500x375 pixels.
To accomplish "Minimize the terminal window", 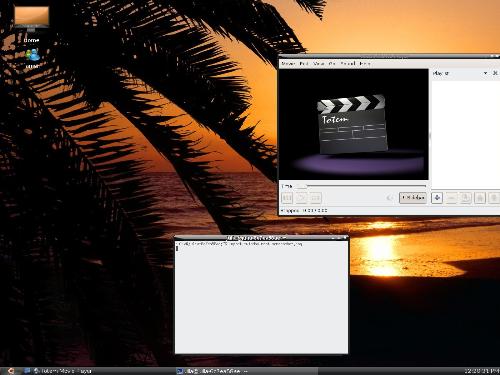I will click(333, 238).
